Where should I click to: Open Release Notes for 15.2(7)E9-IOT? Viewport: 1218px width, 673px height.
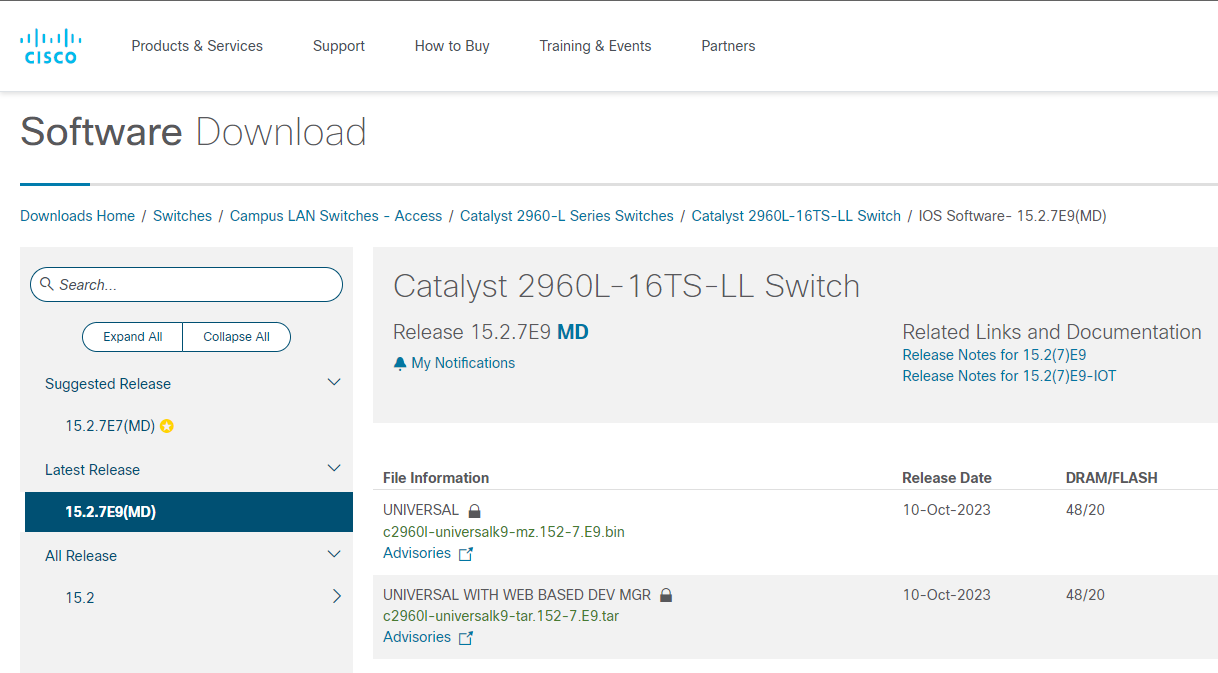coord(1009,376)
